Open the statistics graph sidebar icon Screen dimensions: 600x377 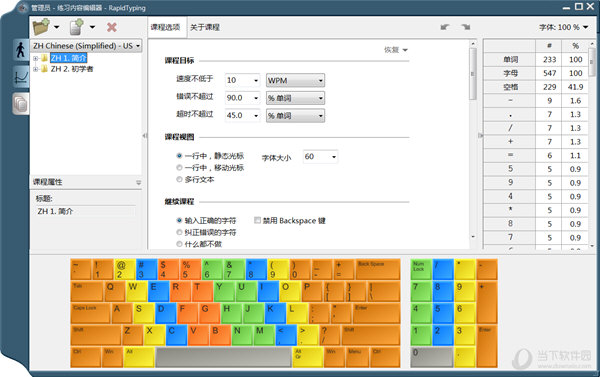click(x=21, y=76)
